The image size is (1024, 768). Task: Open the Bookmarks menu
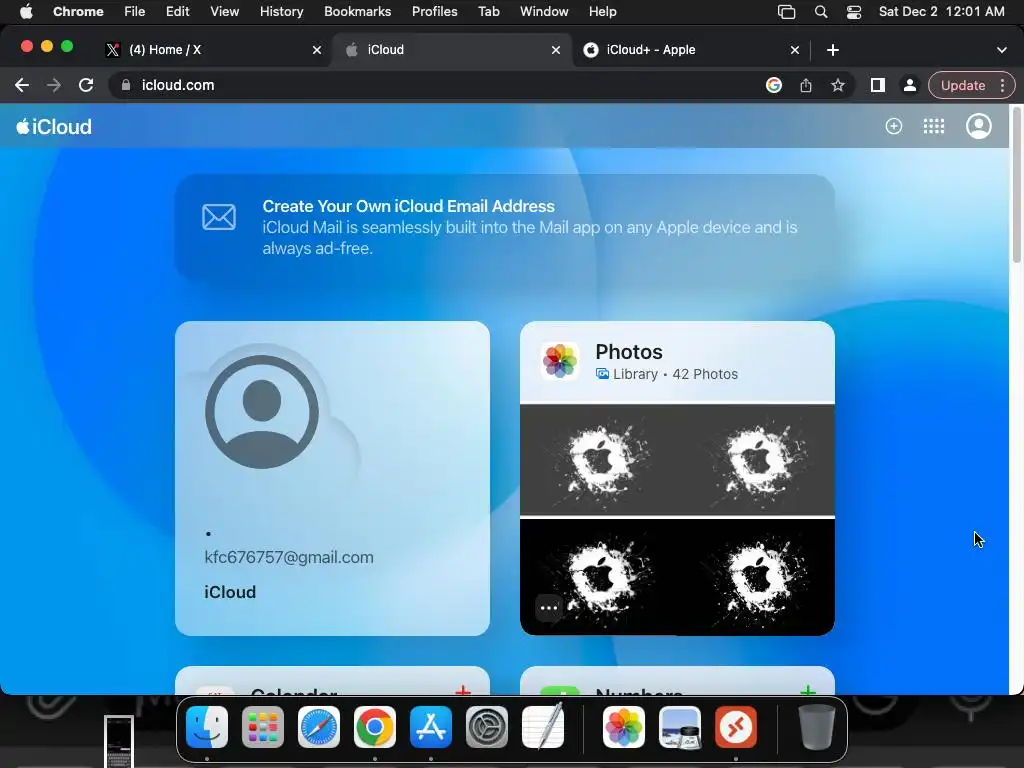(x=357, y=12)
